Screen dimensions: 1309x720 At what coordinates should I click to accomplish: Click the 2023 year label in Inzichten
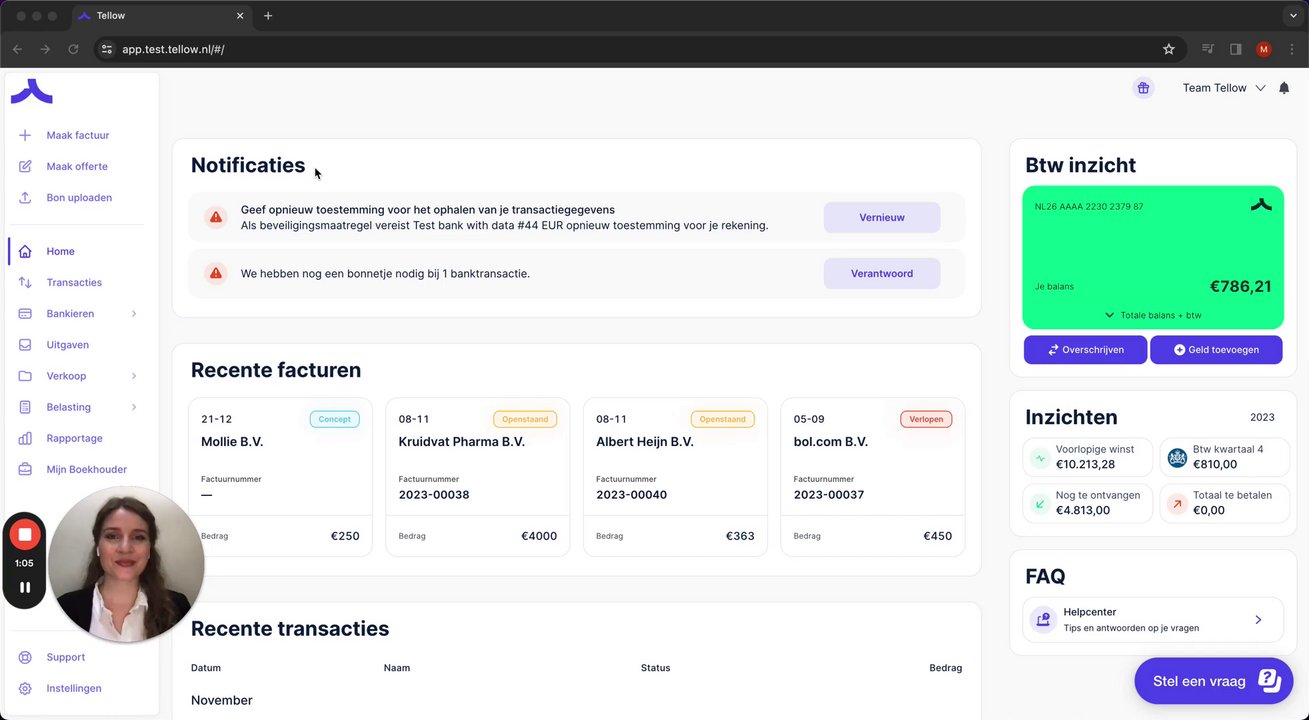pyautogui.click(x=1262, y=417)
